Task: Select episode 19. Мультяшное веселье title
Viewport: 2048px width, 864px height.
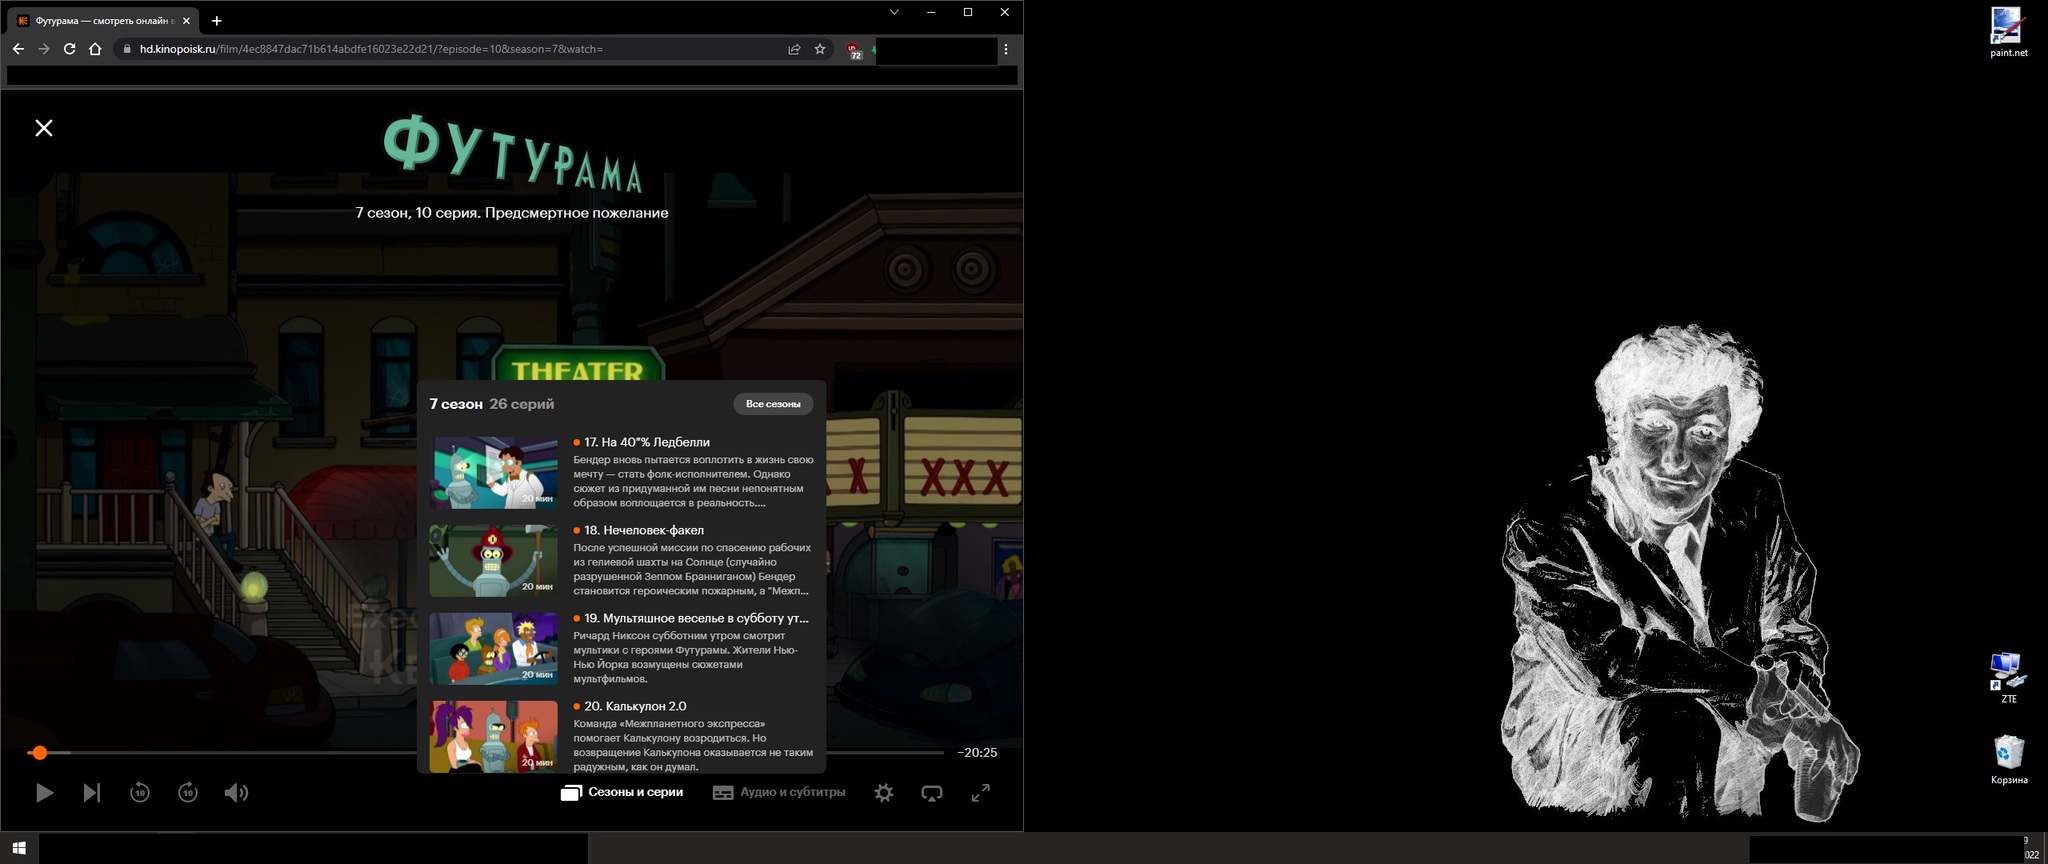Action: pyautogui.click(x=696, y=618)
